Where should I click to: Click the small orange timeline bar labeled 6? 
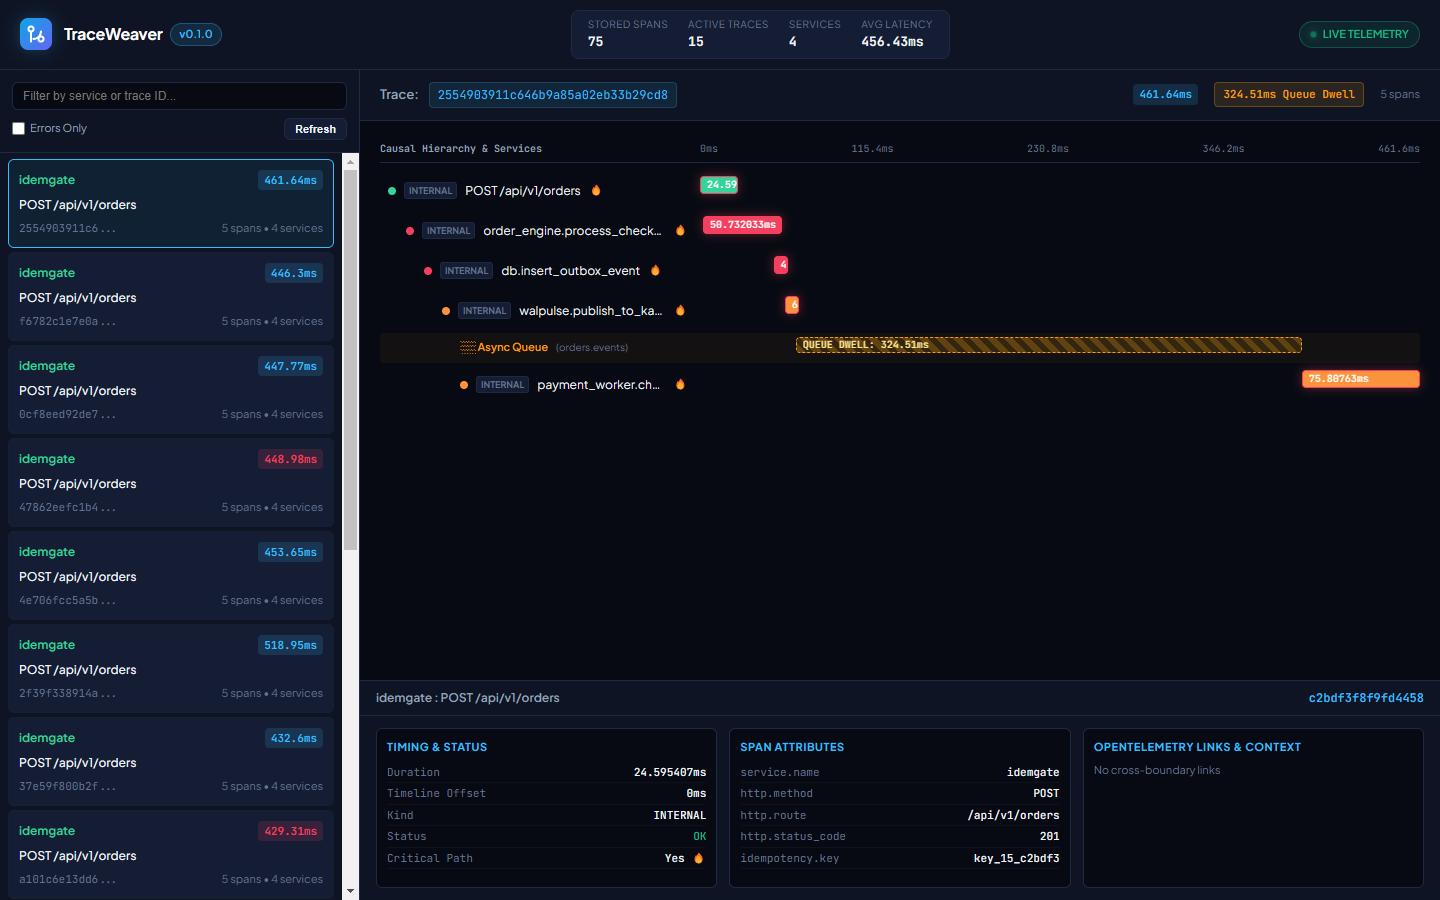[792, 305]
